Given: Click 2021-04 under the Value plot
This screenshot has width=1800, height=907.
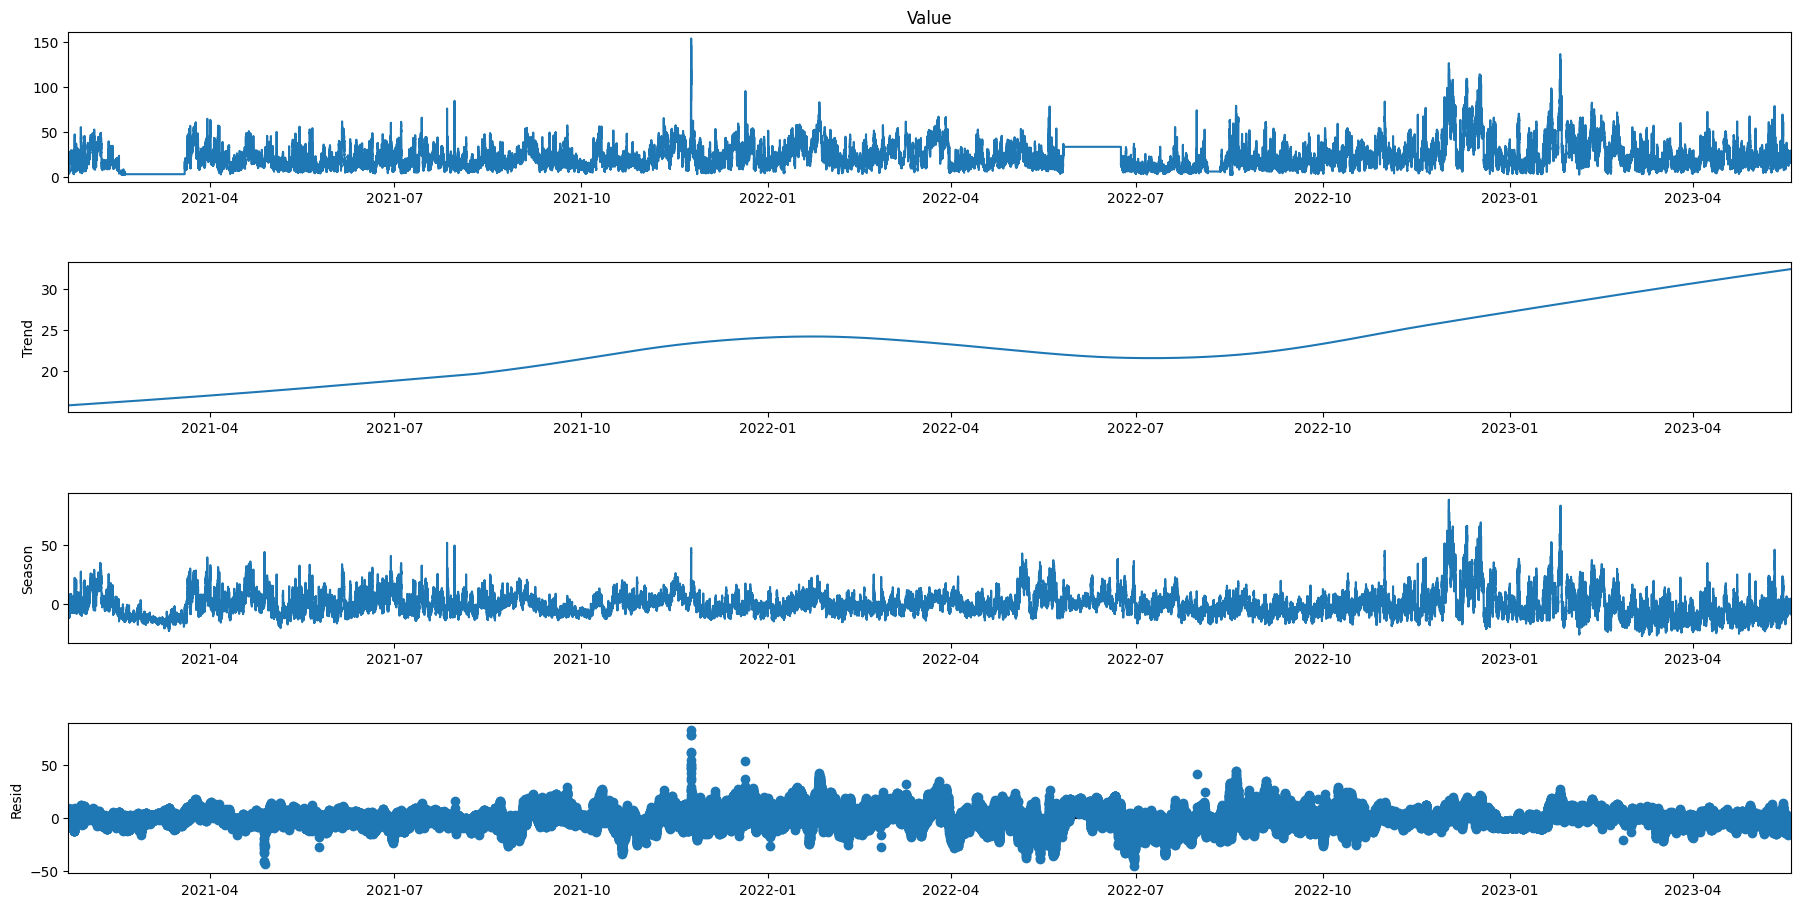Looking at the screenshot, I should click(210, 198).
